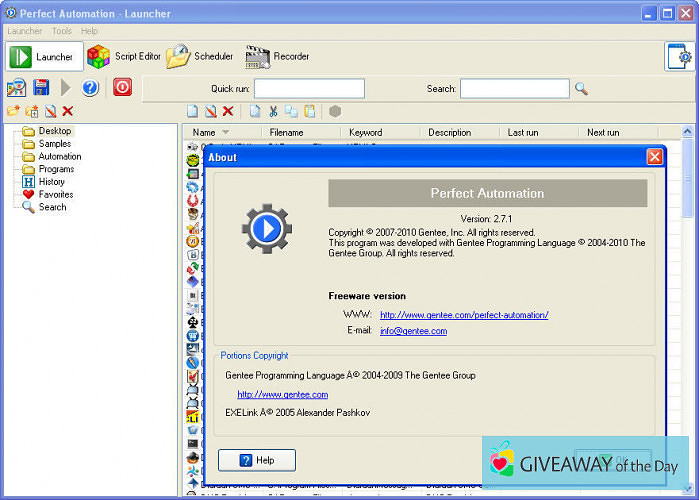Image resolution: width=699 pixels, height=500 pixels.
Task: Click the red power exit icon
Action: point(122,88)
